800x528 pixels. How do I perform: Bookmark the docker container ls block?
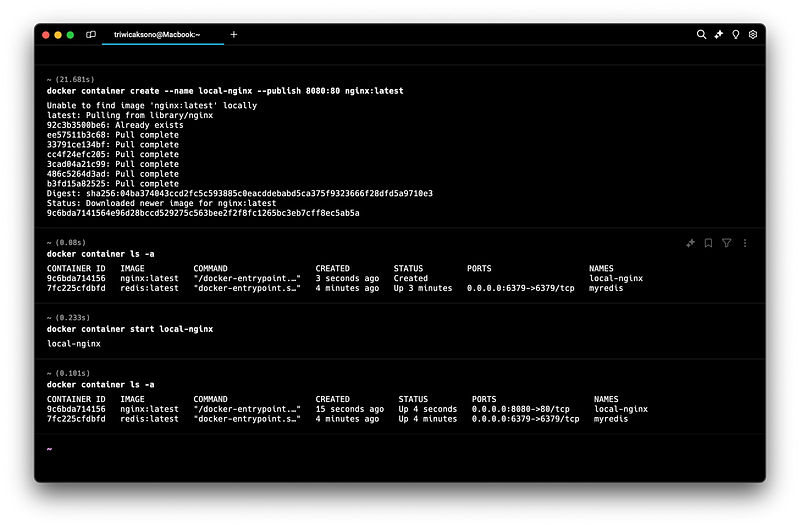[708, 243]
